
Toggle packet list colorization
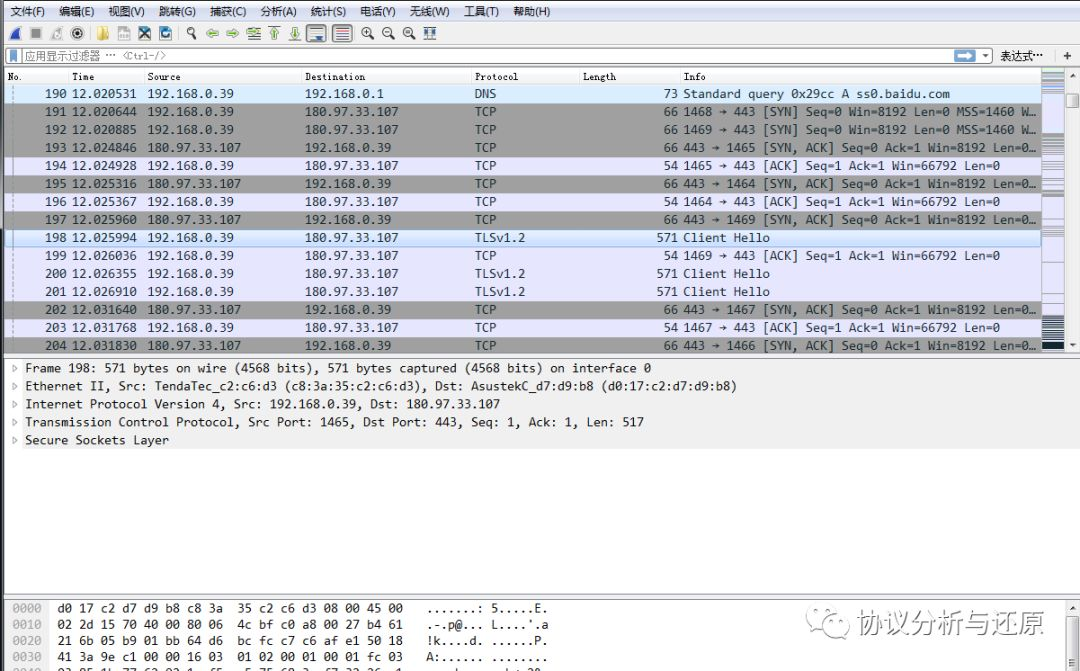point(342,33)
